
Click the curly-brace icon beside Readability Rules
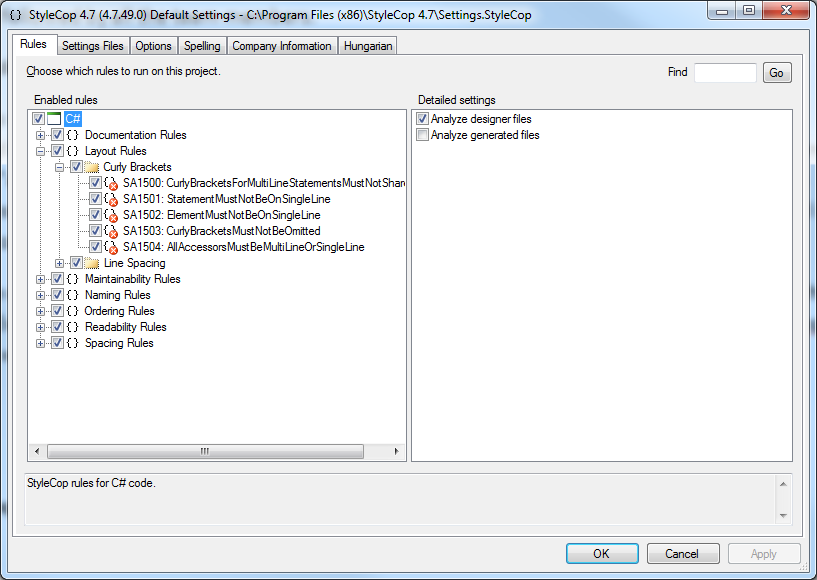(72, 327)
